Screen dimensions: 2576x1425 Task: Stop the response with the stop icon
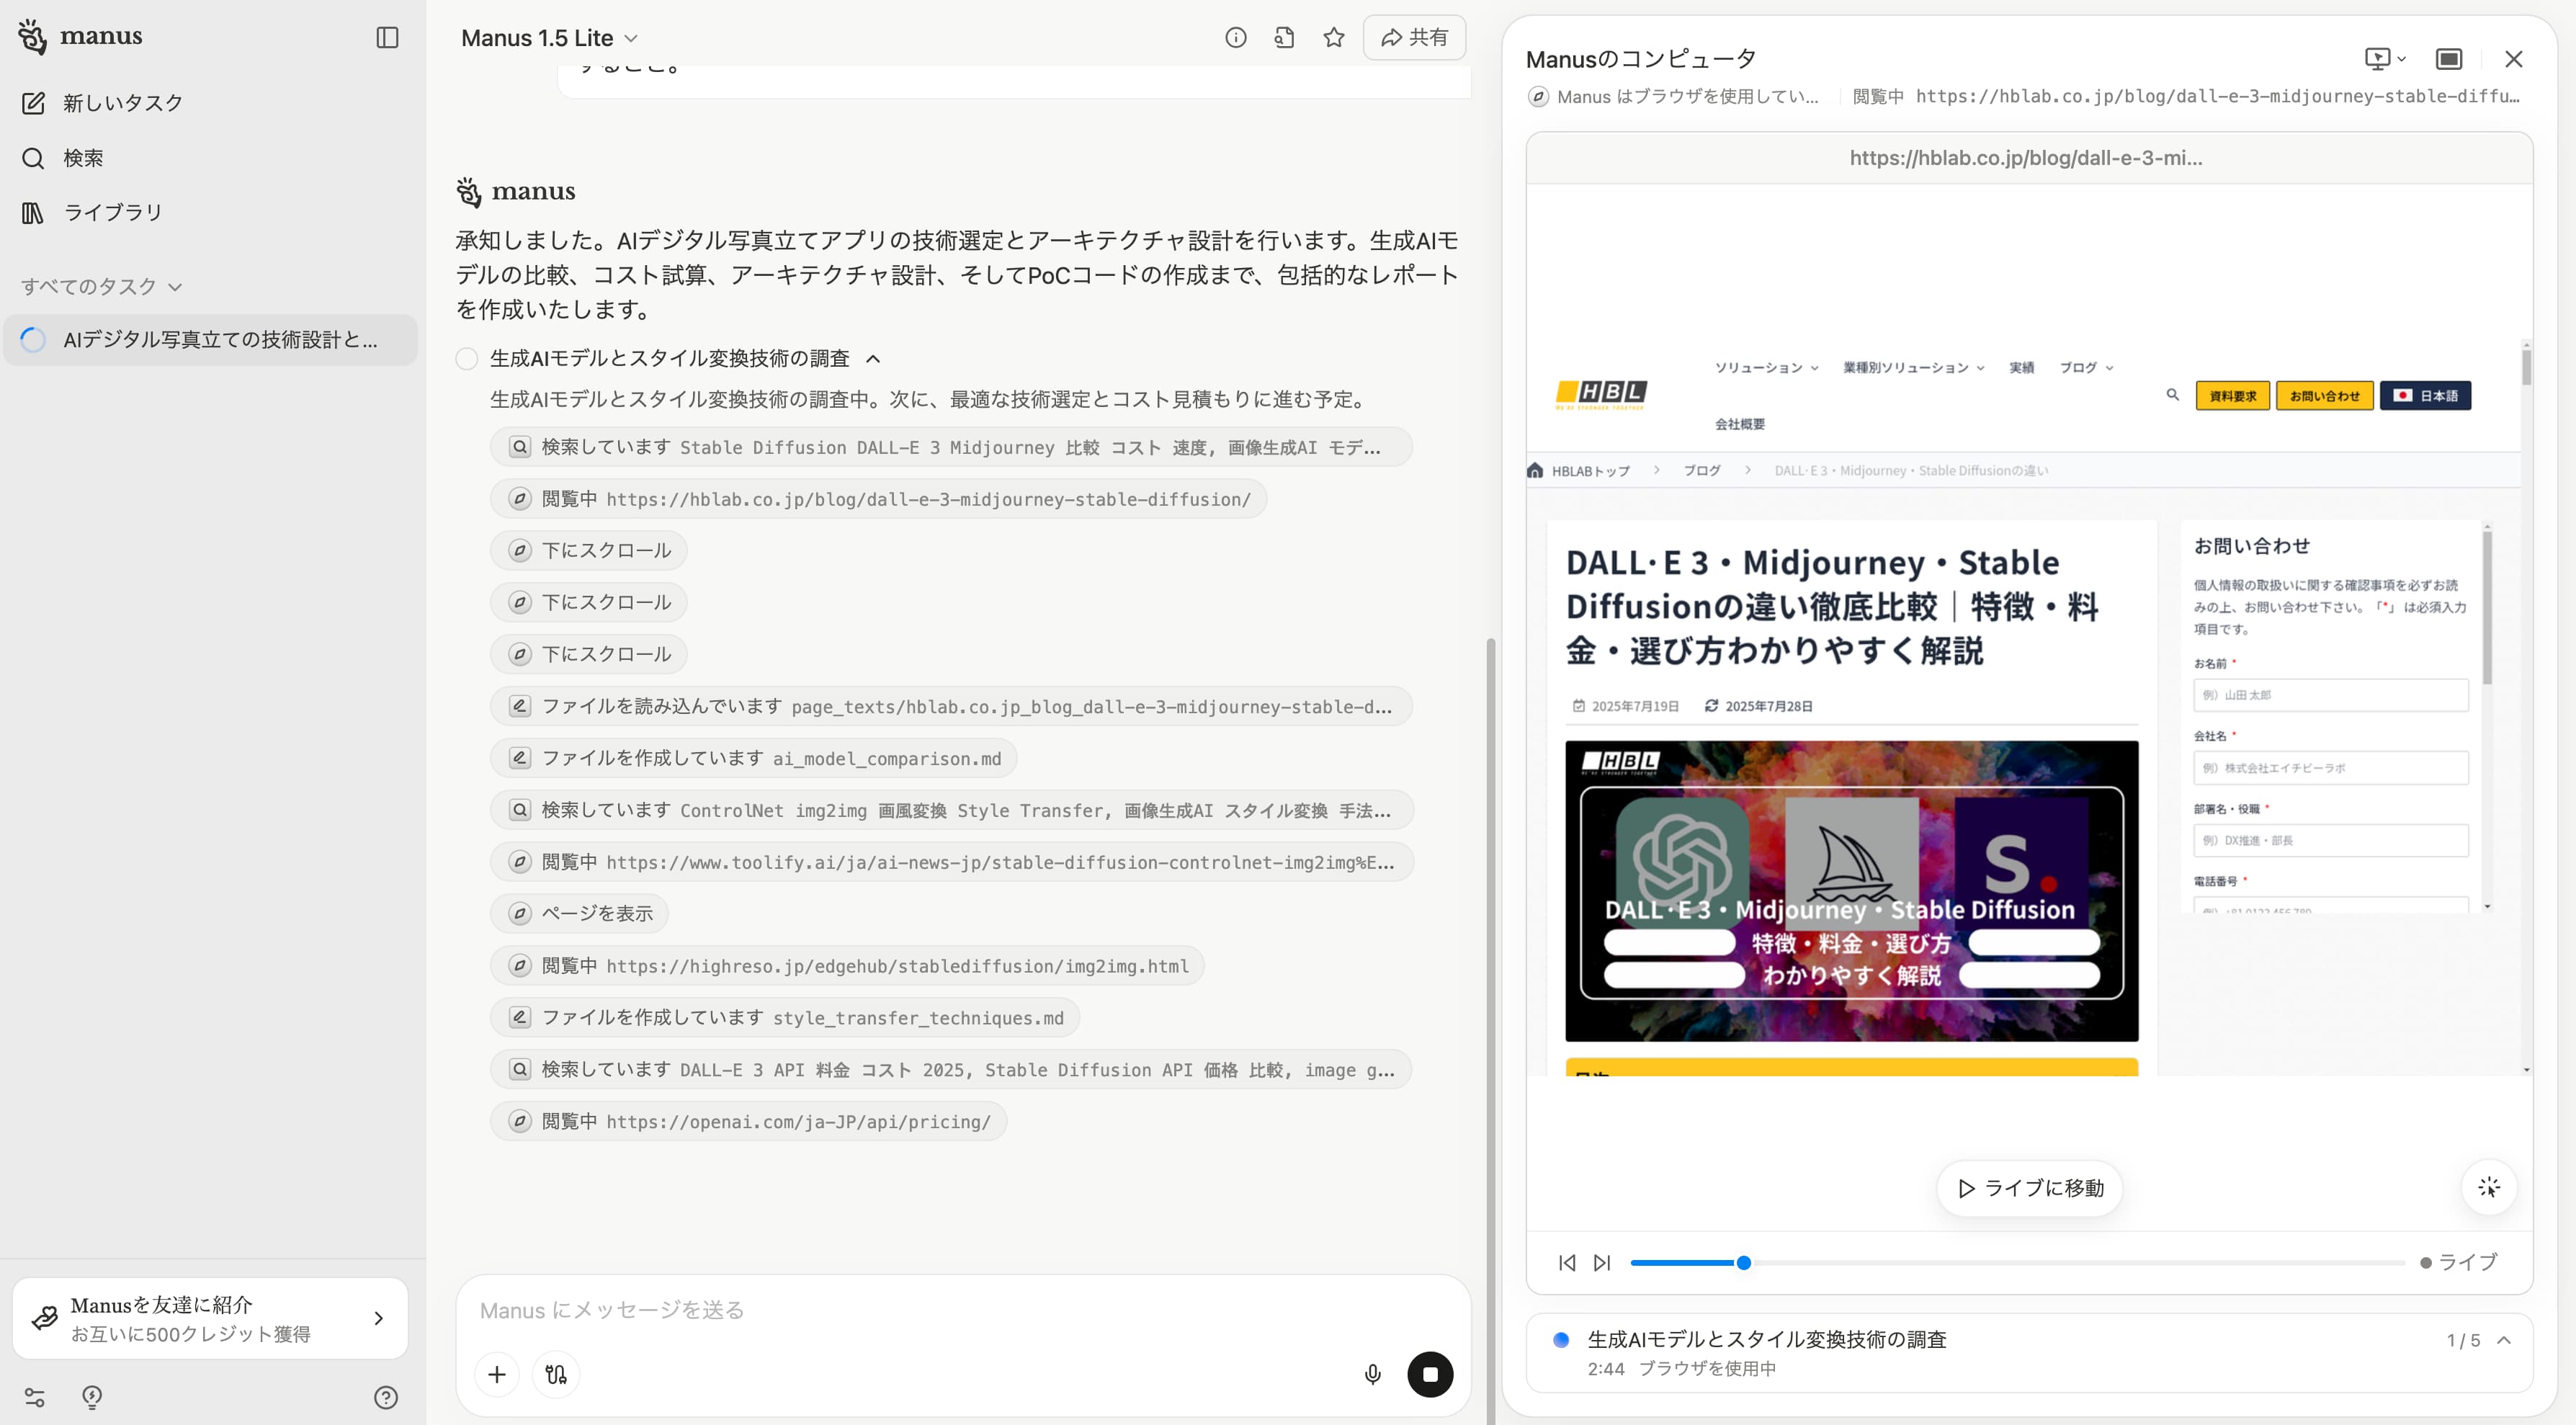(1432, 1374)
